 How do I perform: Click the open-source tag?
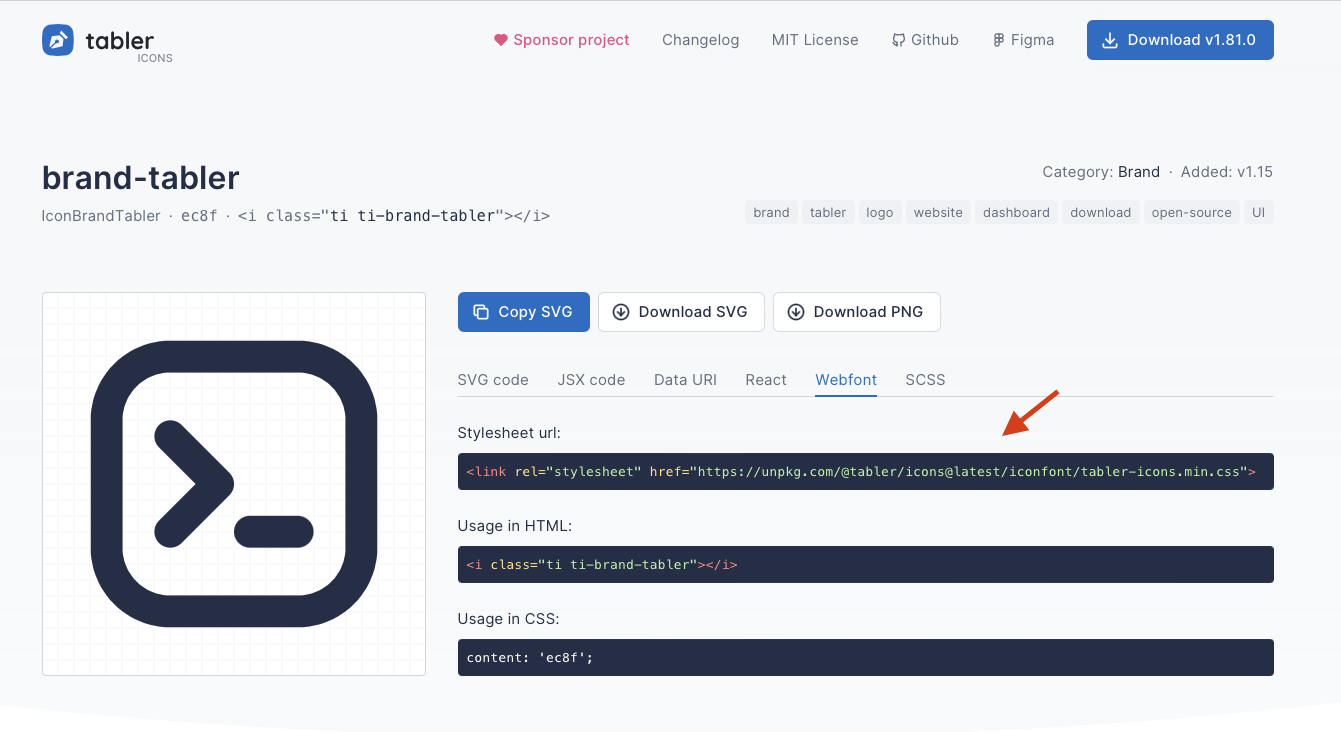point(1191,212)
